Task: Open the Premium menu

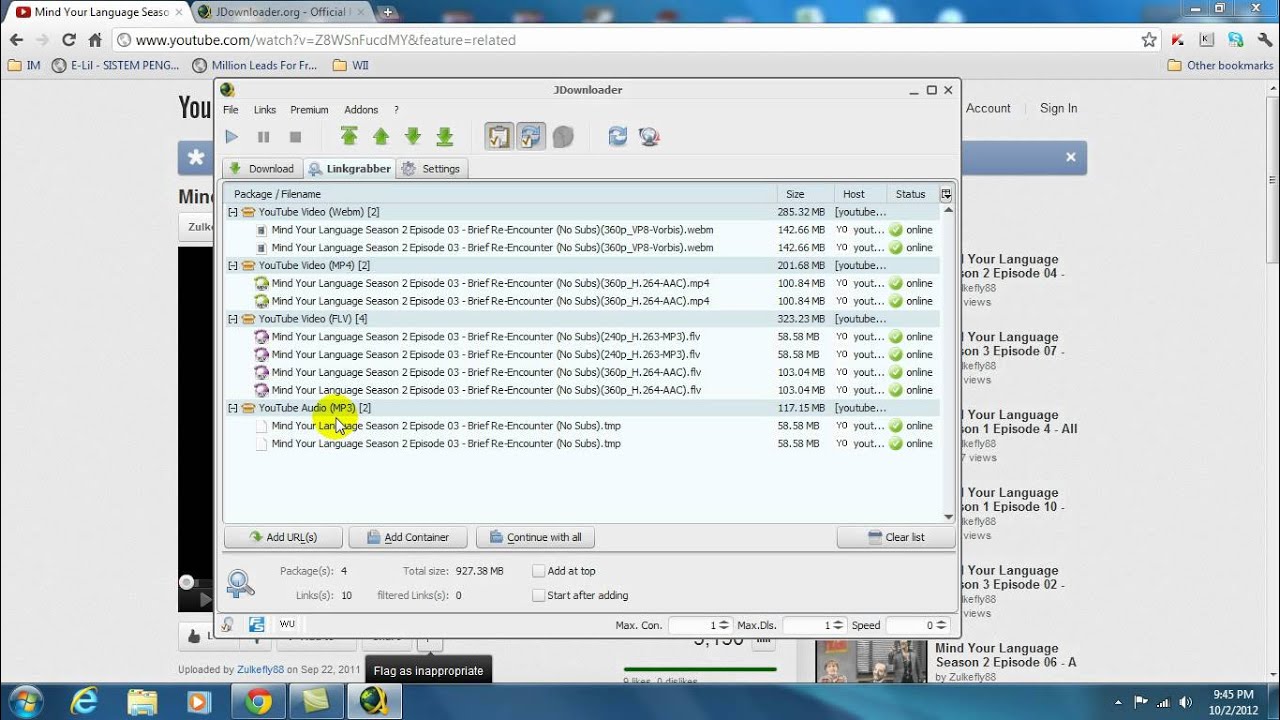Action: pyautogui.click(x=309, y=110)
